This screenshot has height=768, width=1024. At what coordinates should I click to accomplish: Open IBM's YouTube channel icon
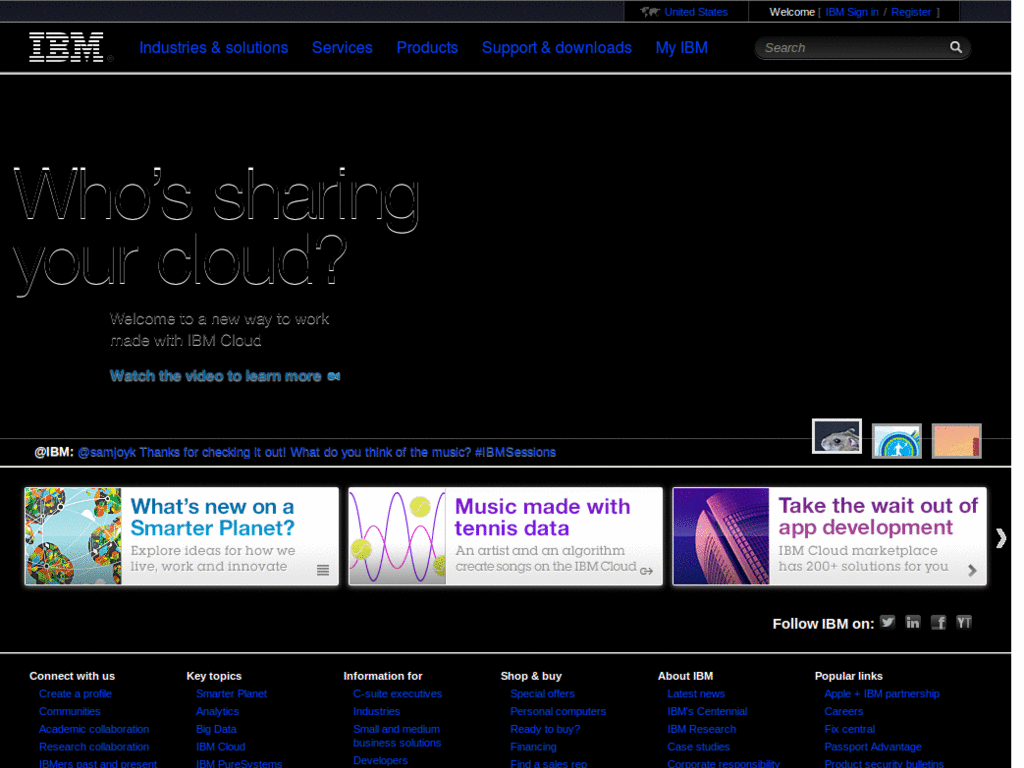tap(964, 622)
